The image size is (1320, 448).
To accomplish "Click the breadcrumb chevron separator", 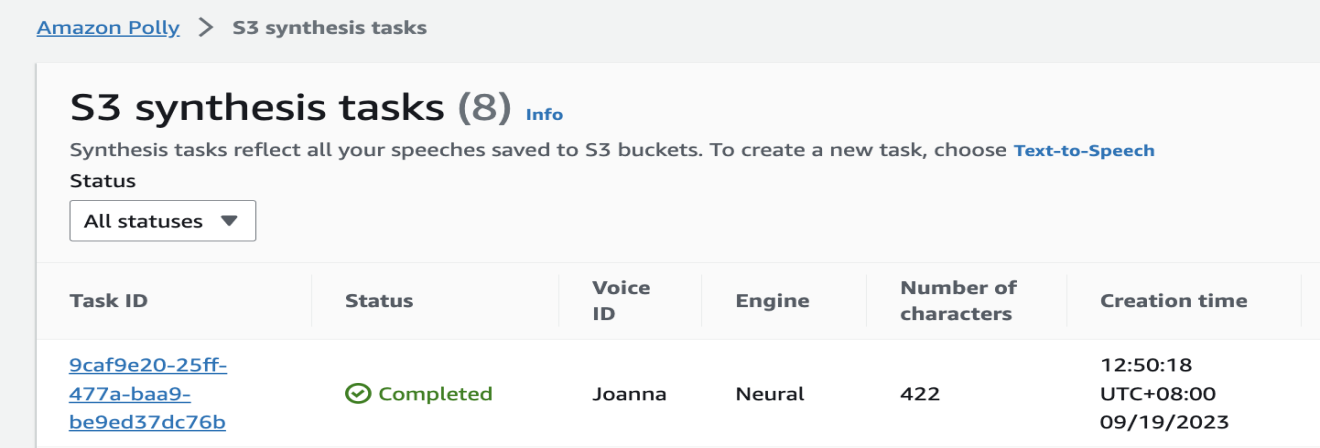I will (x=206, y=28).
